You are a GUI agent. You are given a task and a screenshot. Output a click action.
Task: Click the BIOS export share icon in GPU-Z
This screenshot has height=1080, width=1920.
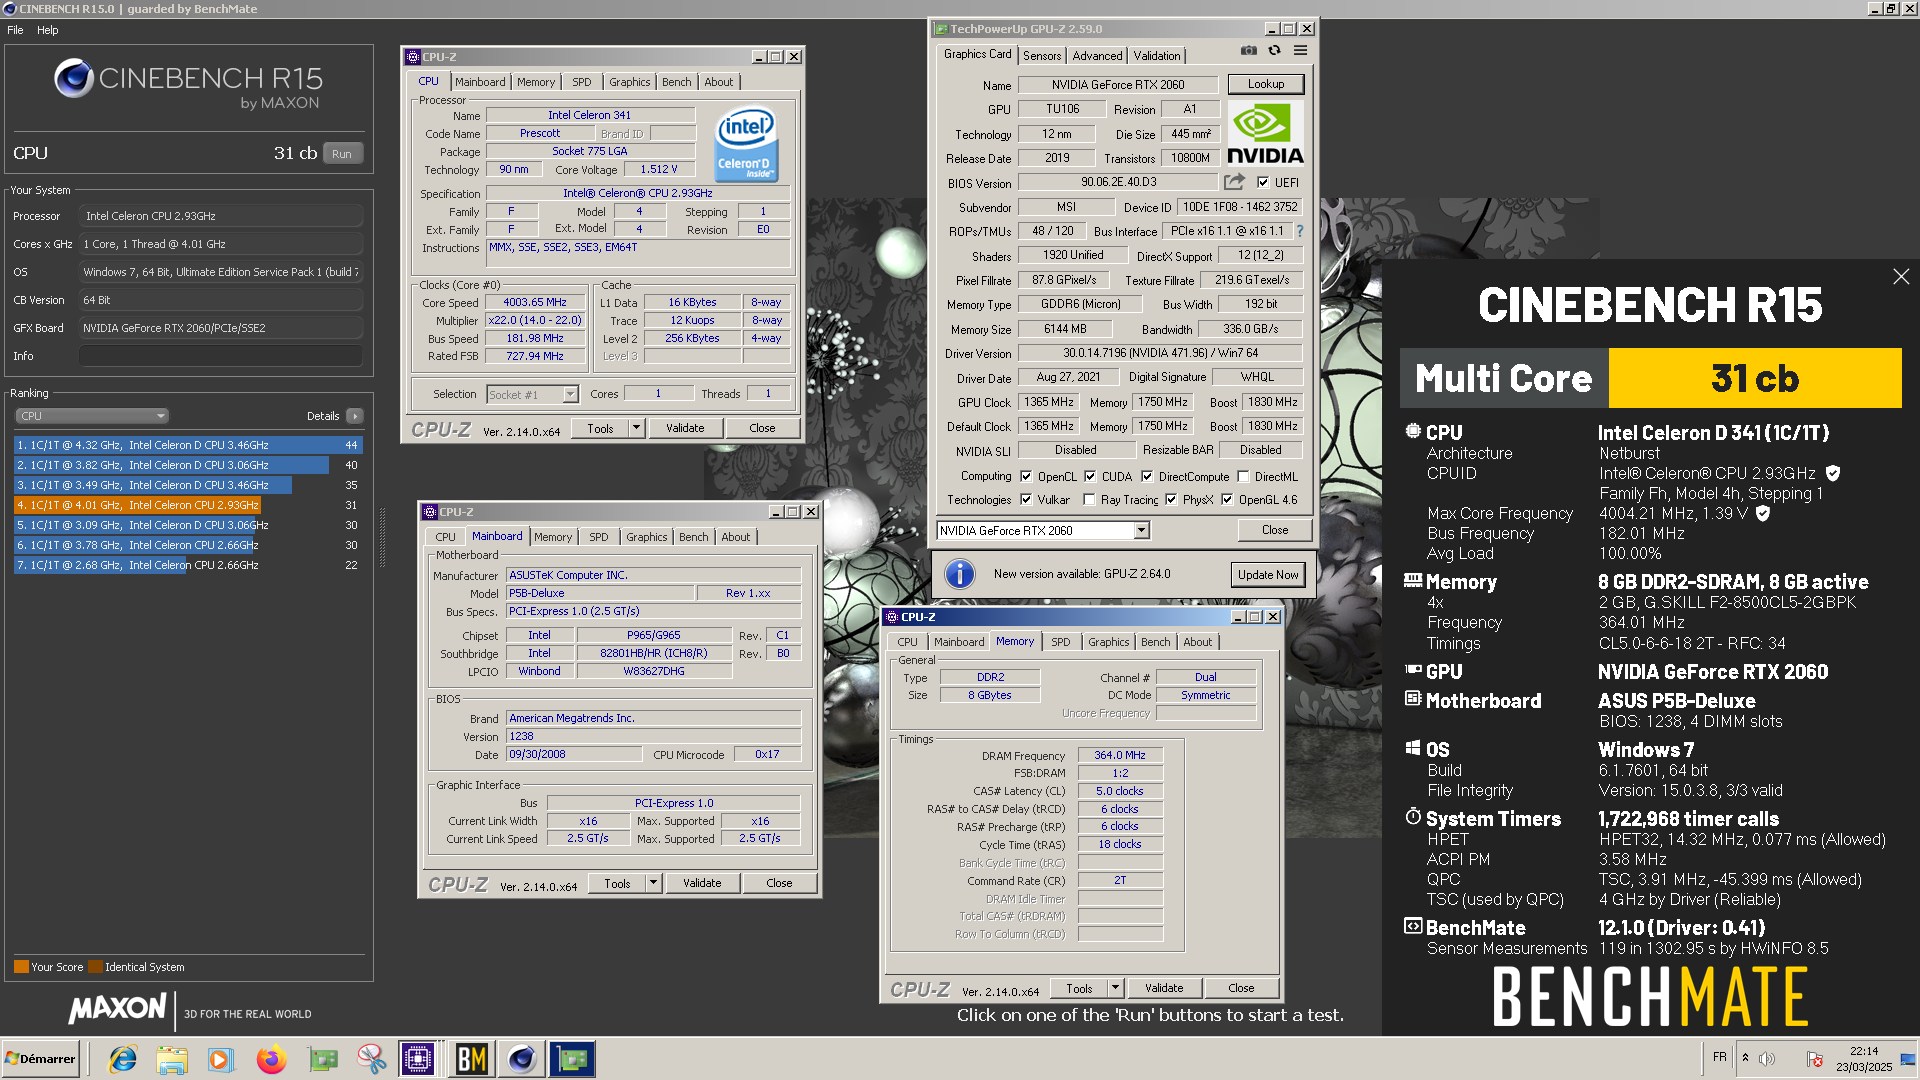[x=1234, y=182]
